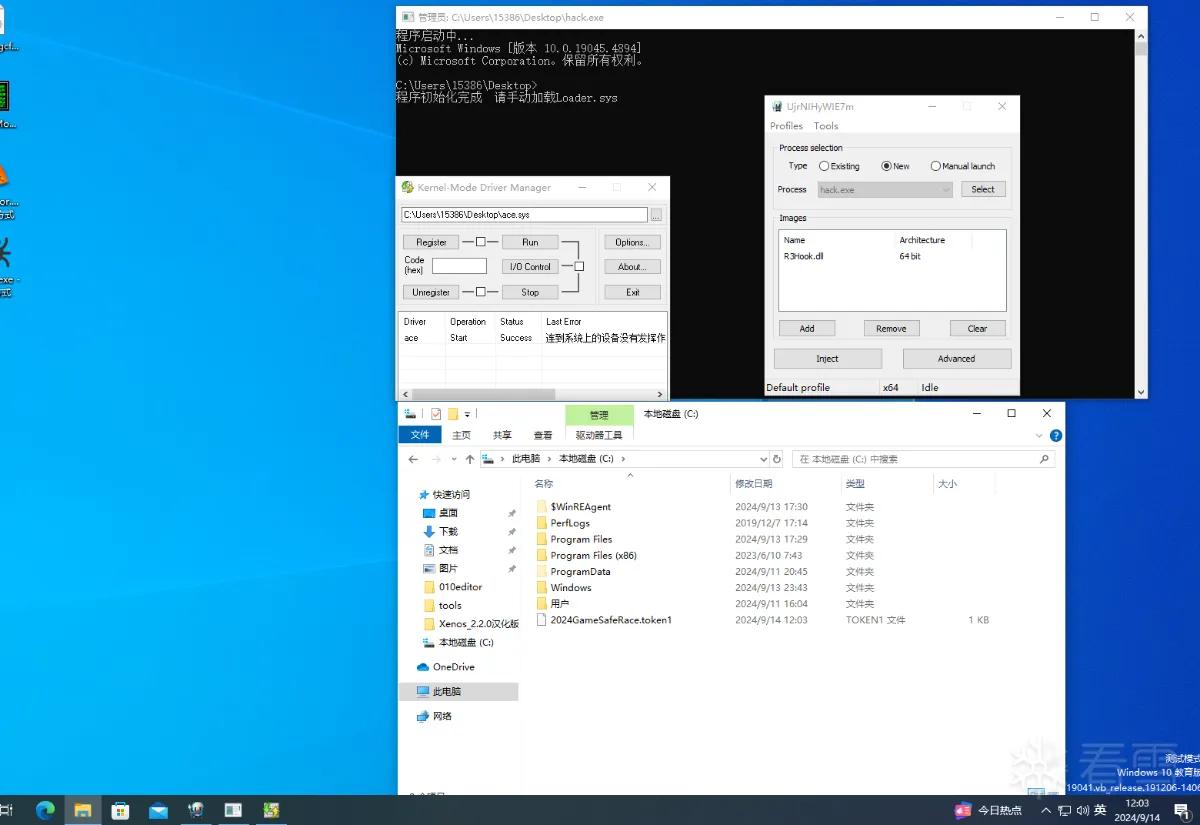Click the Code (hex) input field

[459, 266]
